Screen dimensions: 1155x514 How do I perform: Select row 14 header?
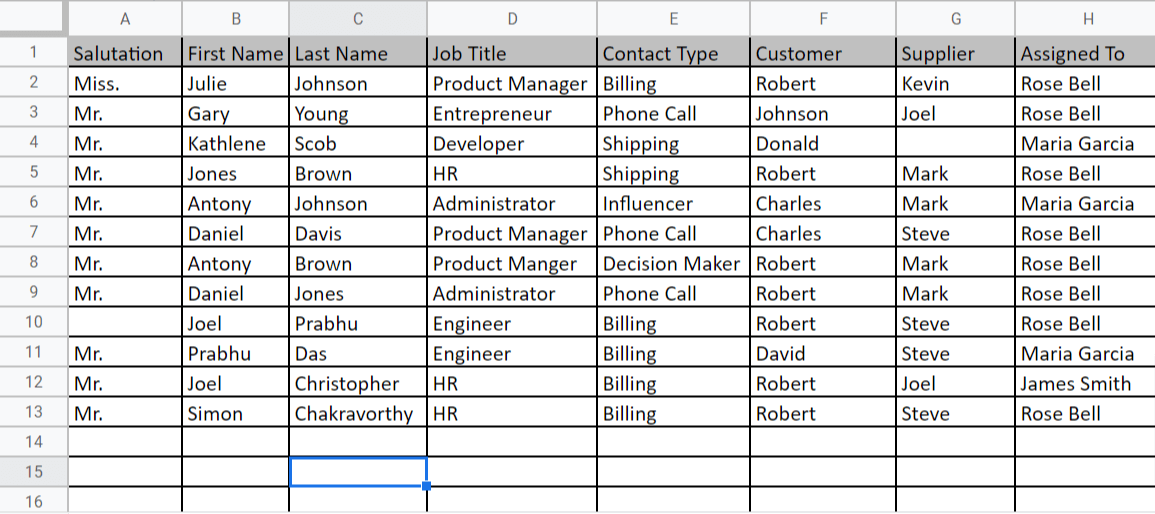point(34,442)
